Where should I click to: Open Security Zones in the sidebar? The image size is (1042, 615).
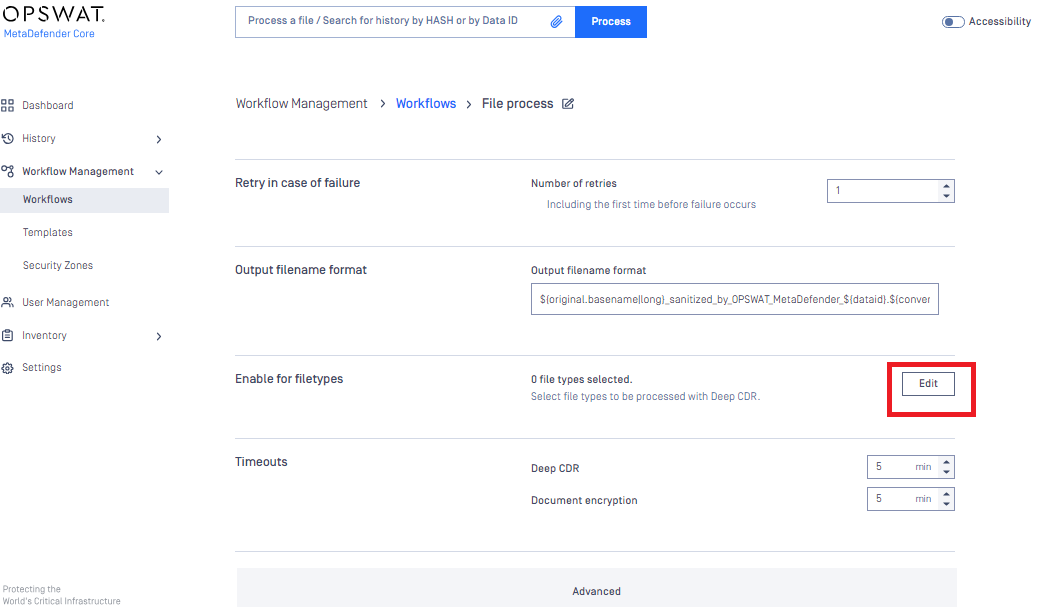(58, 265)
